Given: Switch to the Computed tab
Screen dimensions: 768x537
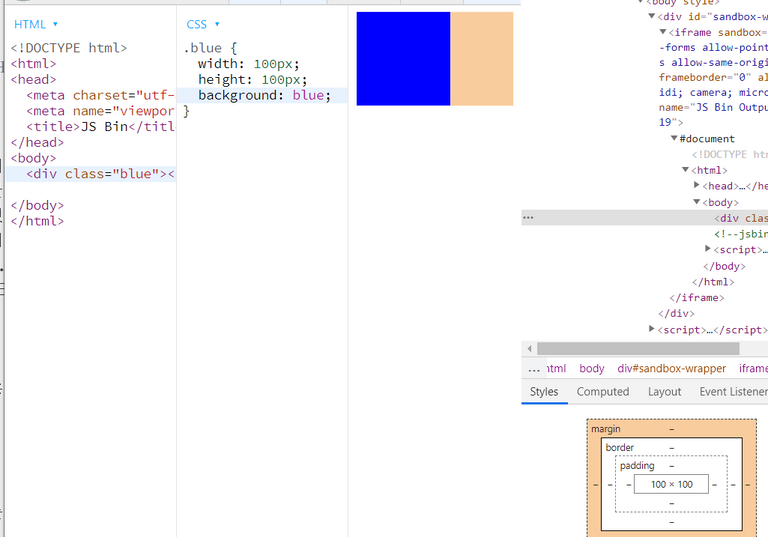Looking at the screenshot, I should pos(603,391).
